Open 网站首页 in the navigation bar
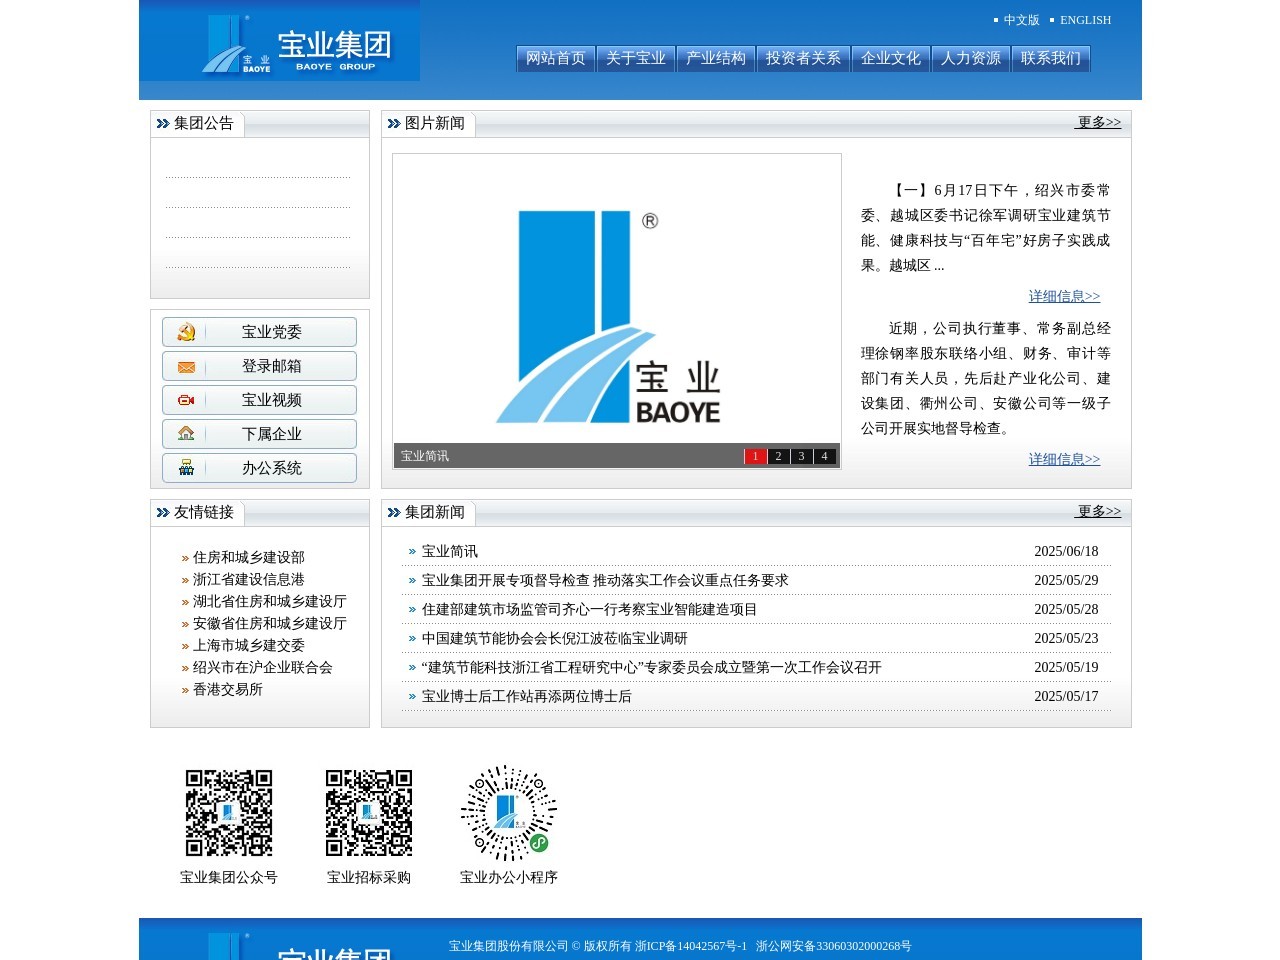Screen dimensions: 1280x960 (556, 58)
